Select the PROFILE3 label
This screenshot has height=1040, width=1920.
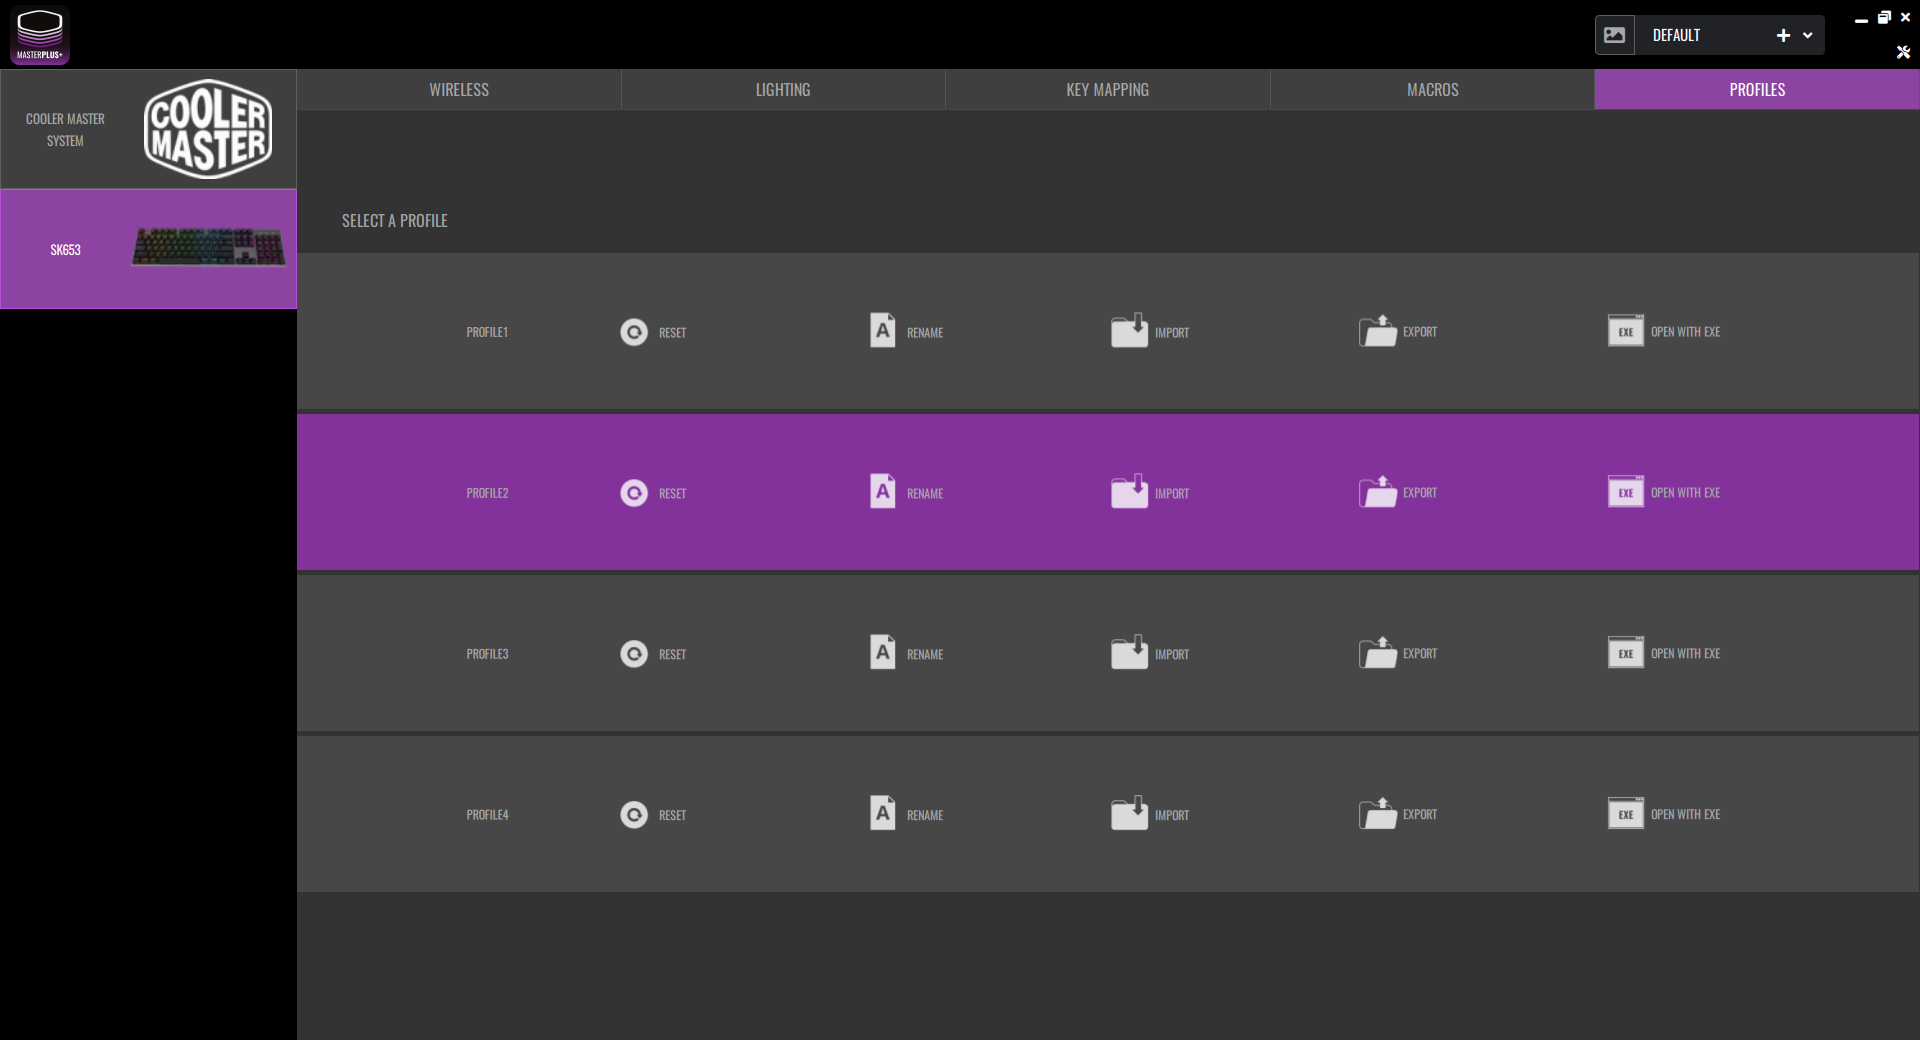coord(487,654)
